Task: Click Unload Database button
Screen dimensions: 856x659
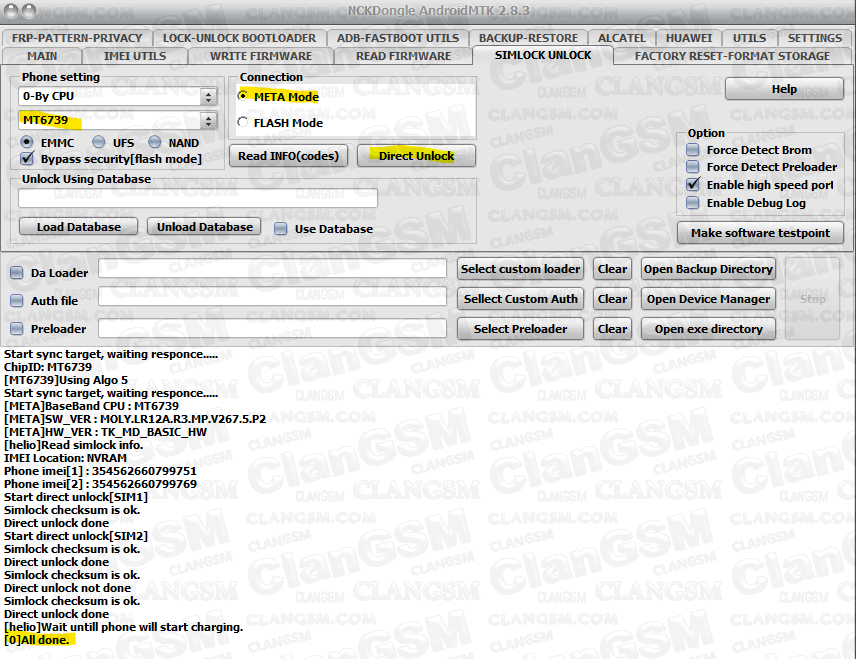Action: coord(204,227)
